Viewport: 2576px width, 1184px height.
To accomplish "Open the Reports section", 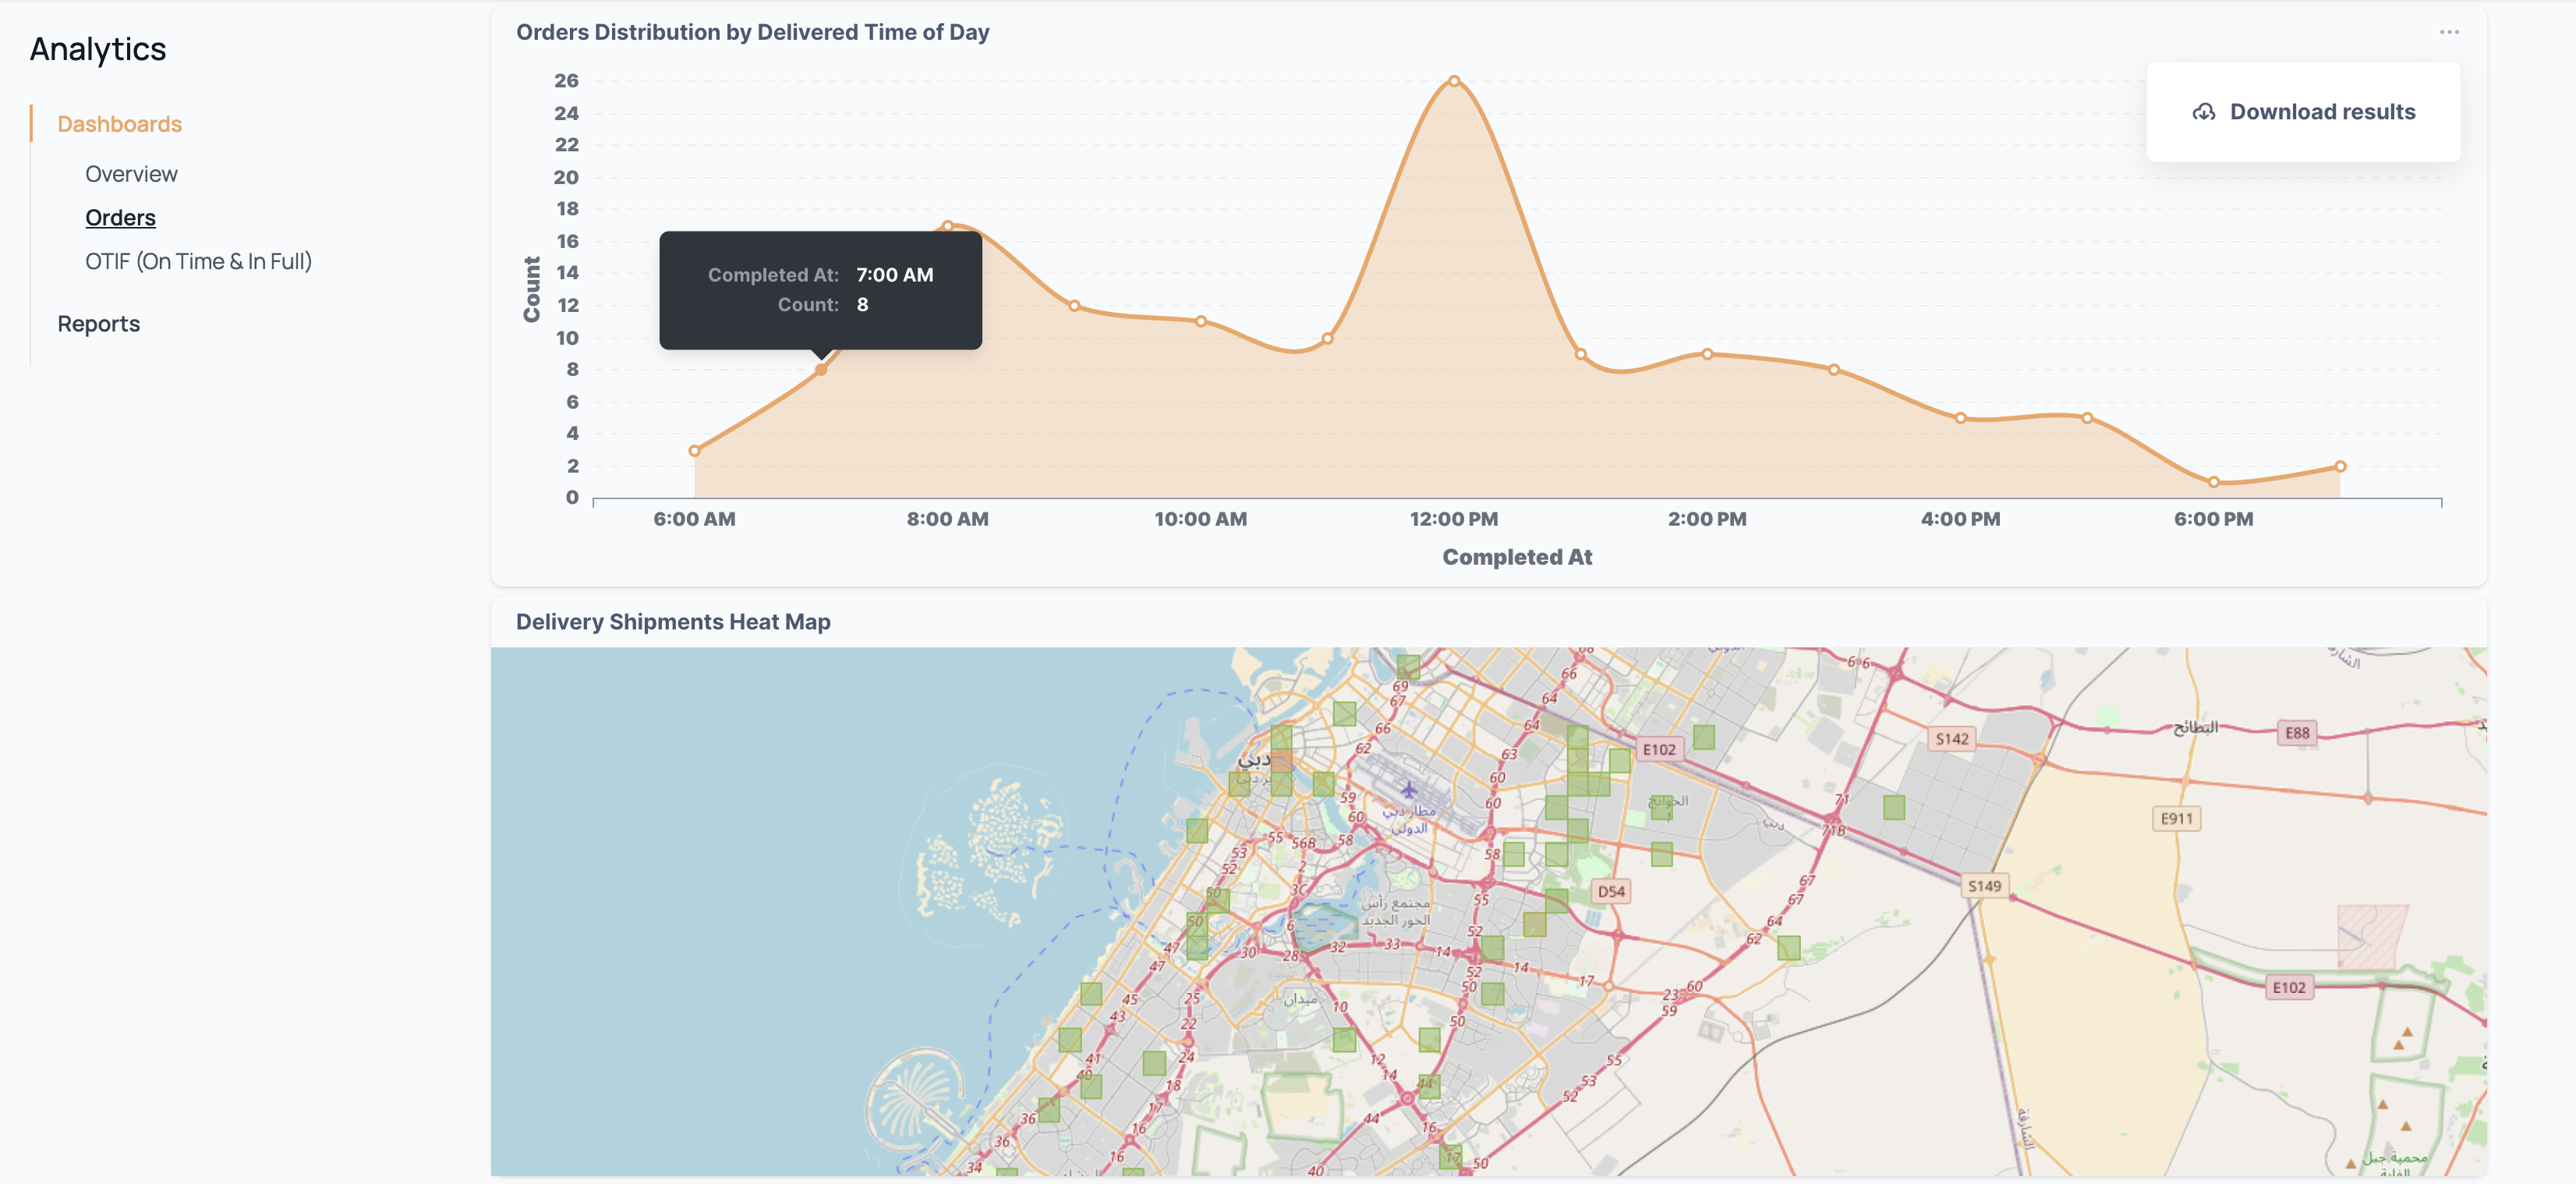I will [98, 324].
